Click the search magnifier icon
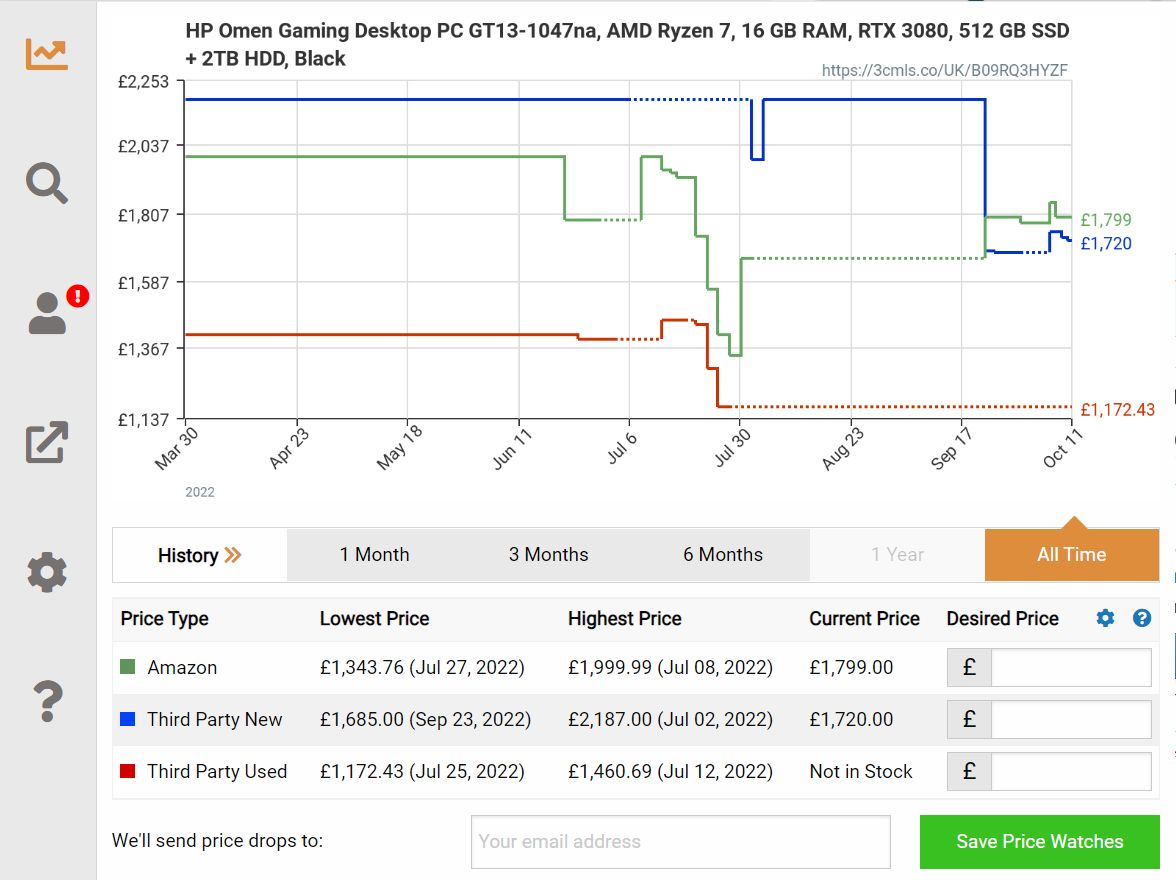The width and height of the screenshot is (1176, 880). point(47,183)
